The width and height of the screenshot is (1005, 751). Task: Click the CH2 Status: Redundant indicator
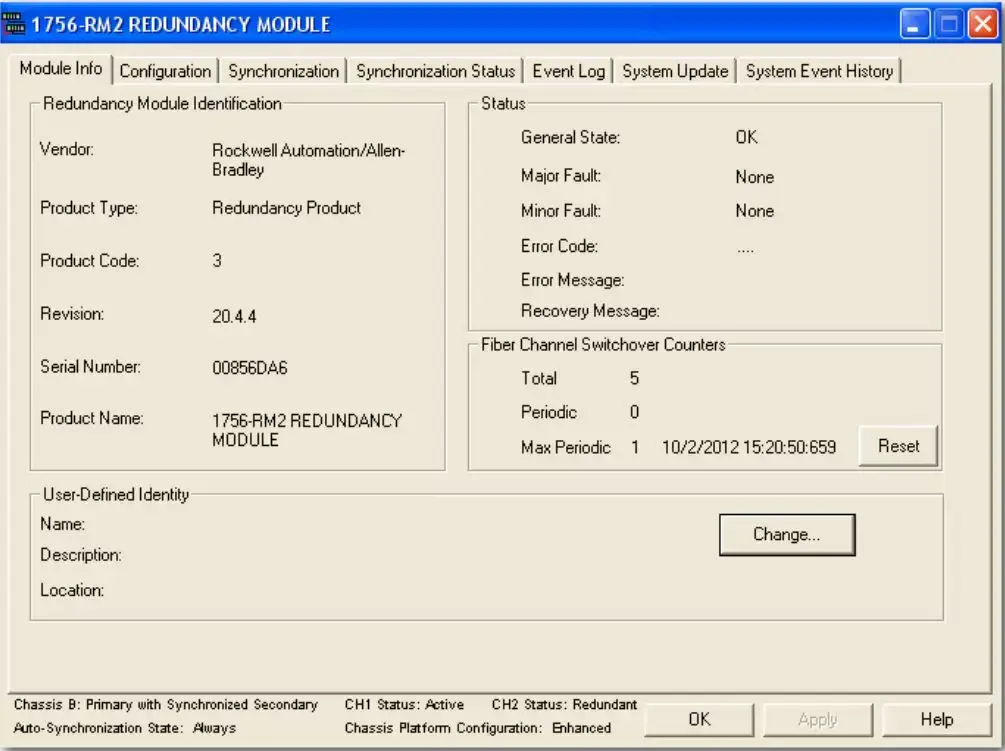(564, 704)
